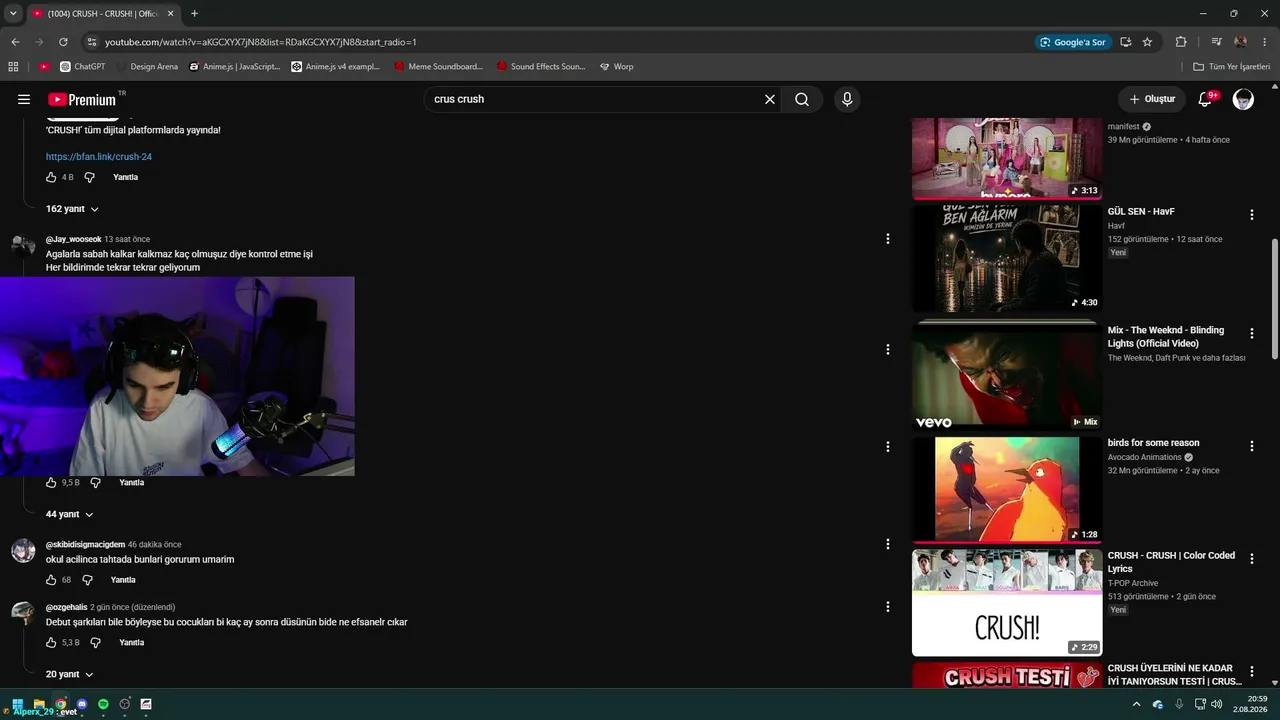Screen dimensions: 1280x720
Task: Go back with the browser back arrow
Action: (x=15, y=42)
